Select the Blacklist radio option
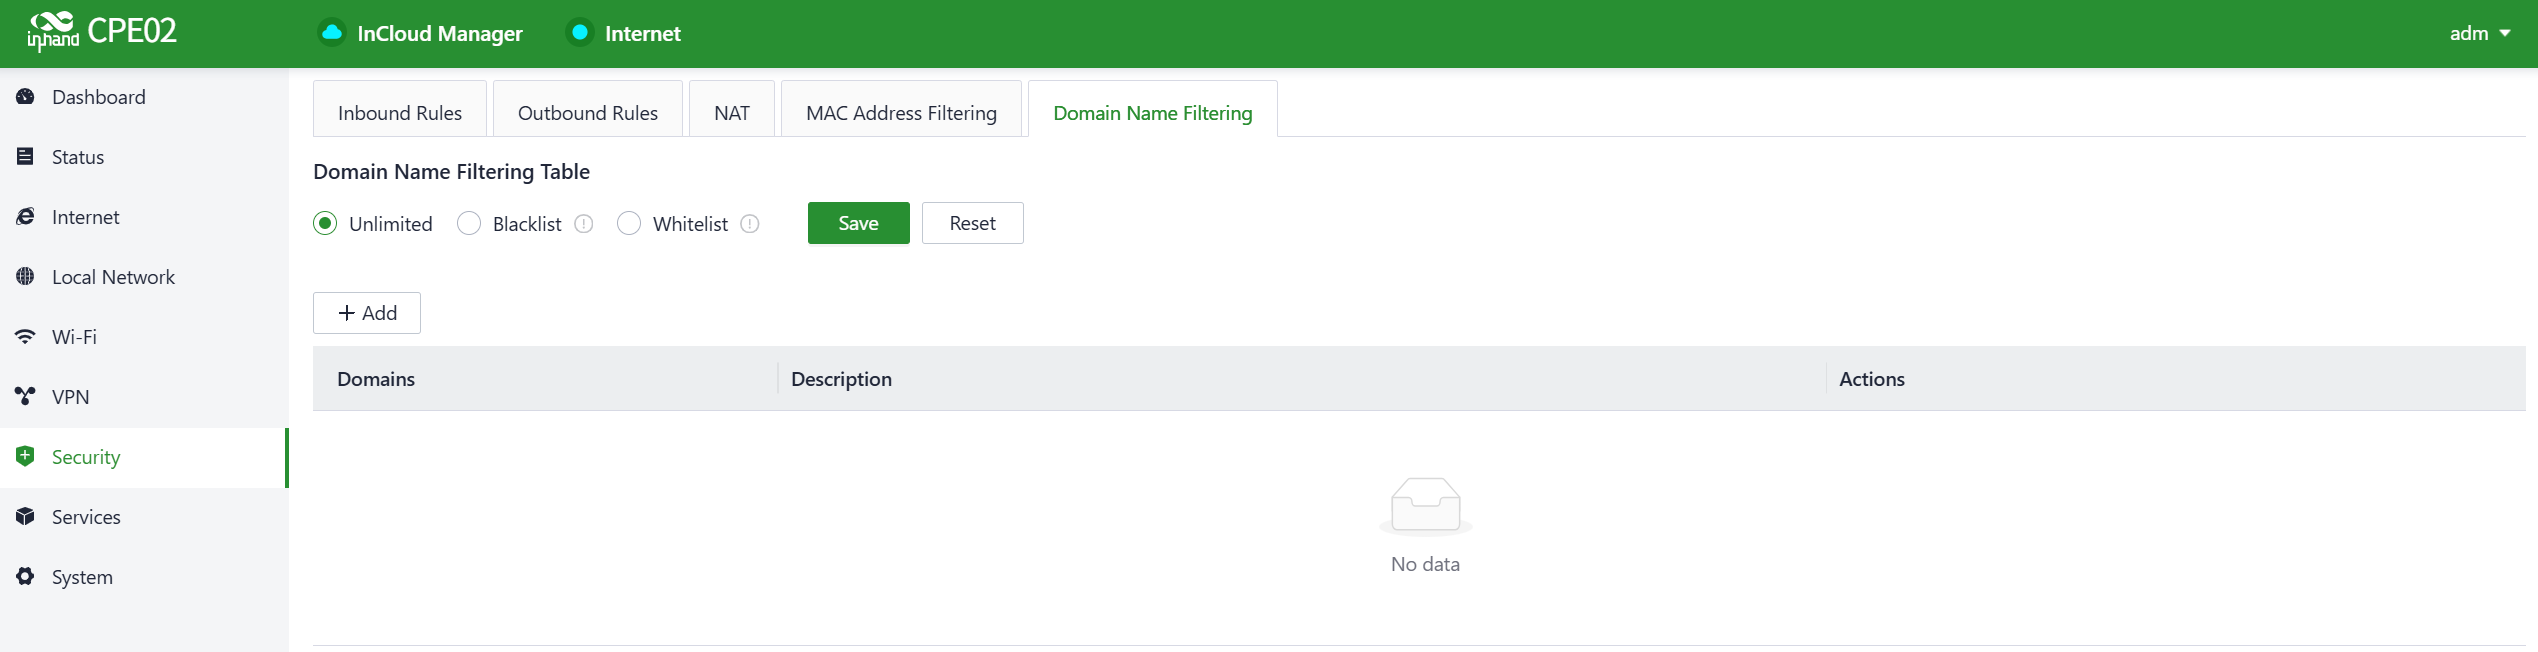This screenshot has height=652, width=2538. pyautogui.click(x=469, y=224)
